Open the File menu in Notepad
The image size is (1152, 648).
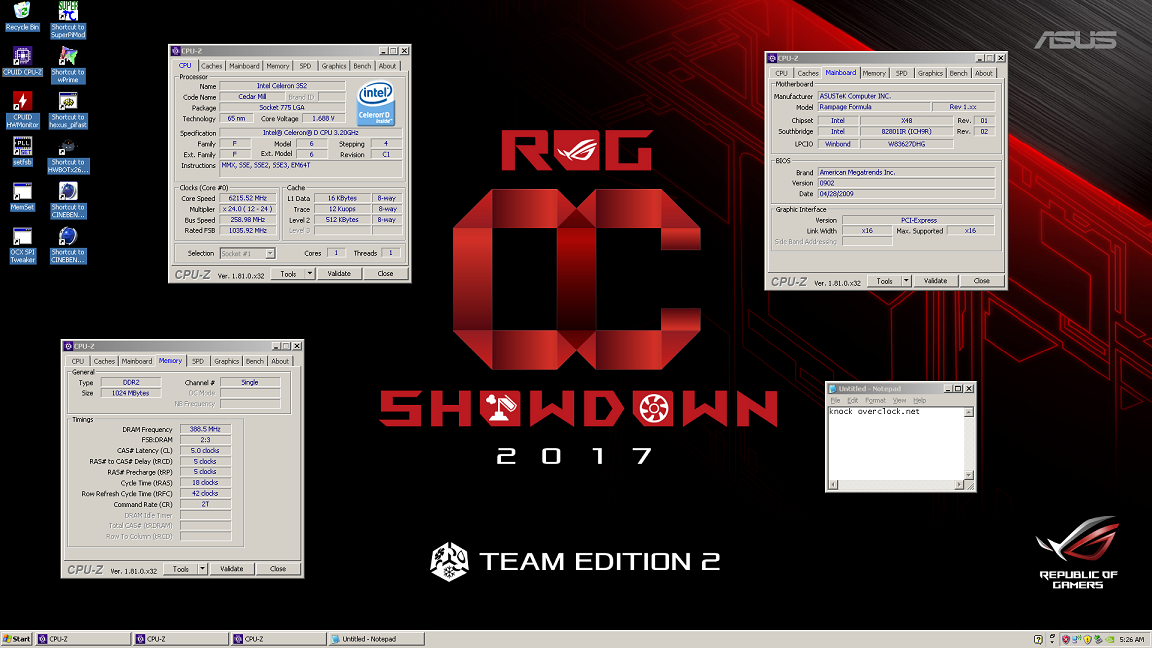click(835, 401)
